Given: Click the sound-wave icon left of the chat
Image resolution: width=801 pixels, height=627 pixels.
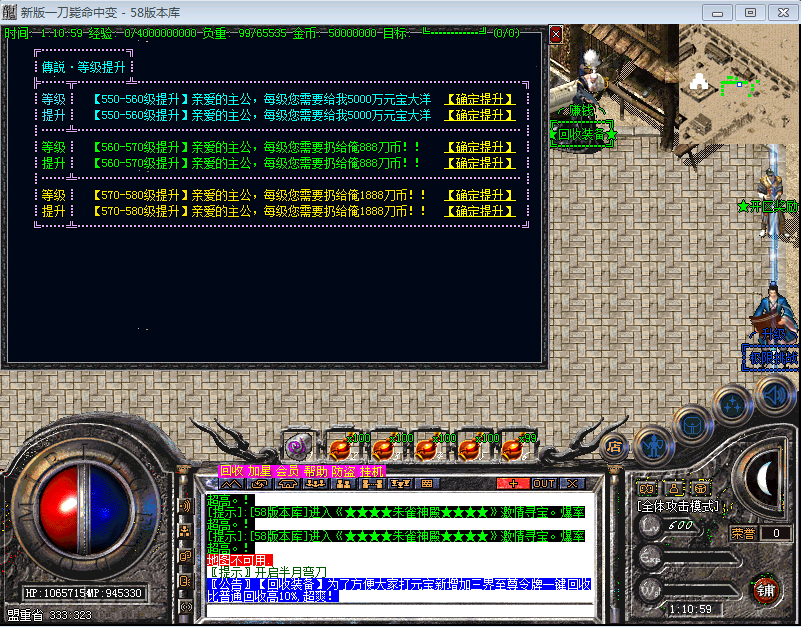Looking at the screenshot, I should pos(185,506).
